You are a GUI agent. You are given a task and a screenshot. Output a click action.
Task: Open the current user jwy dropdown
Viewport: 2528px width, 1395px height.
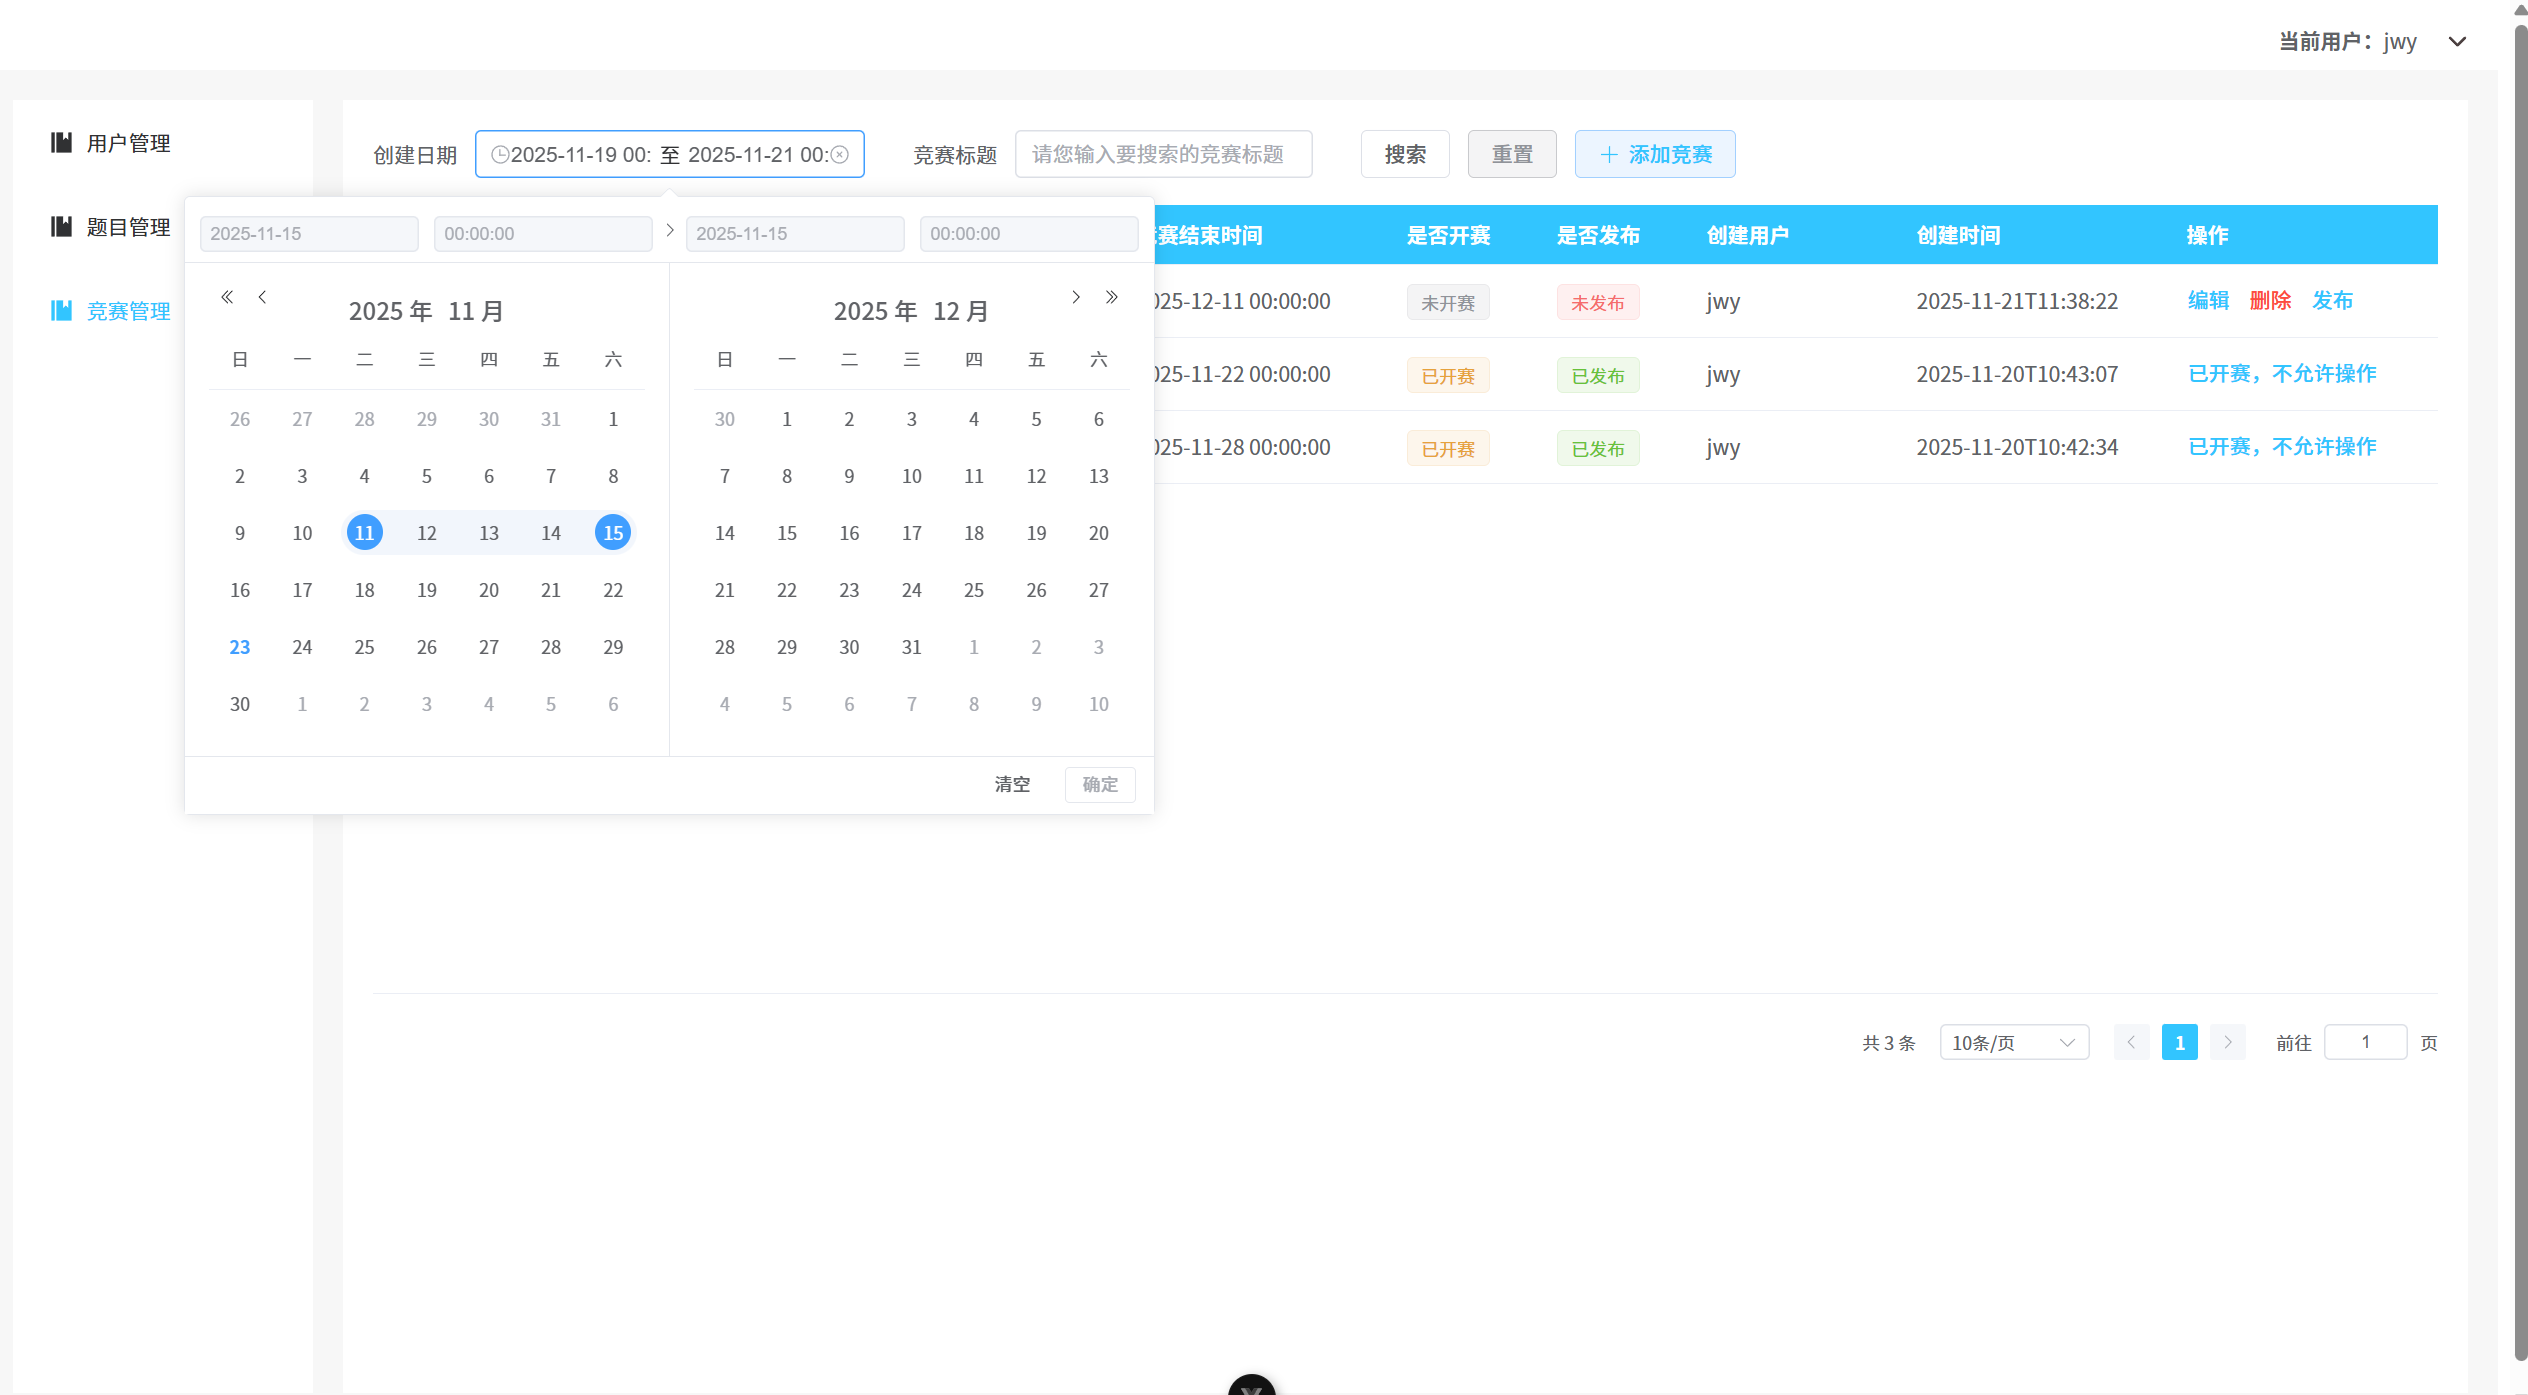coord(2457,41)
